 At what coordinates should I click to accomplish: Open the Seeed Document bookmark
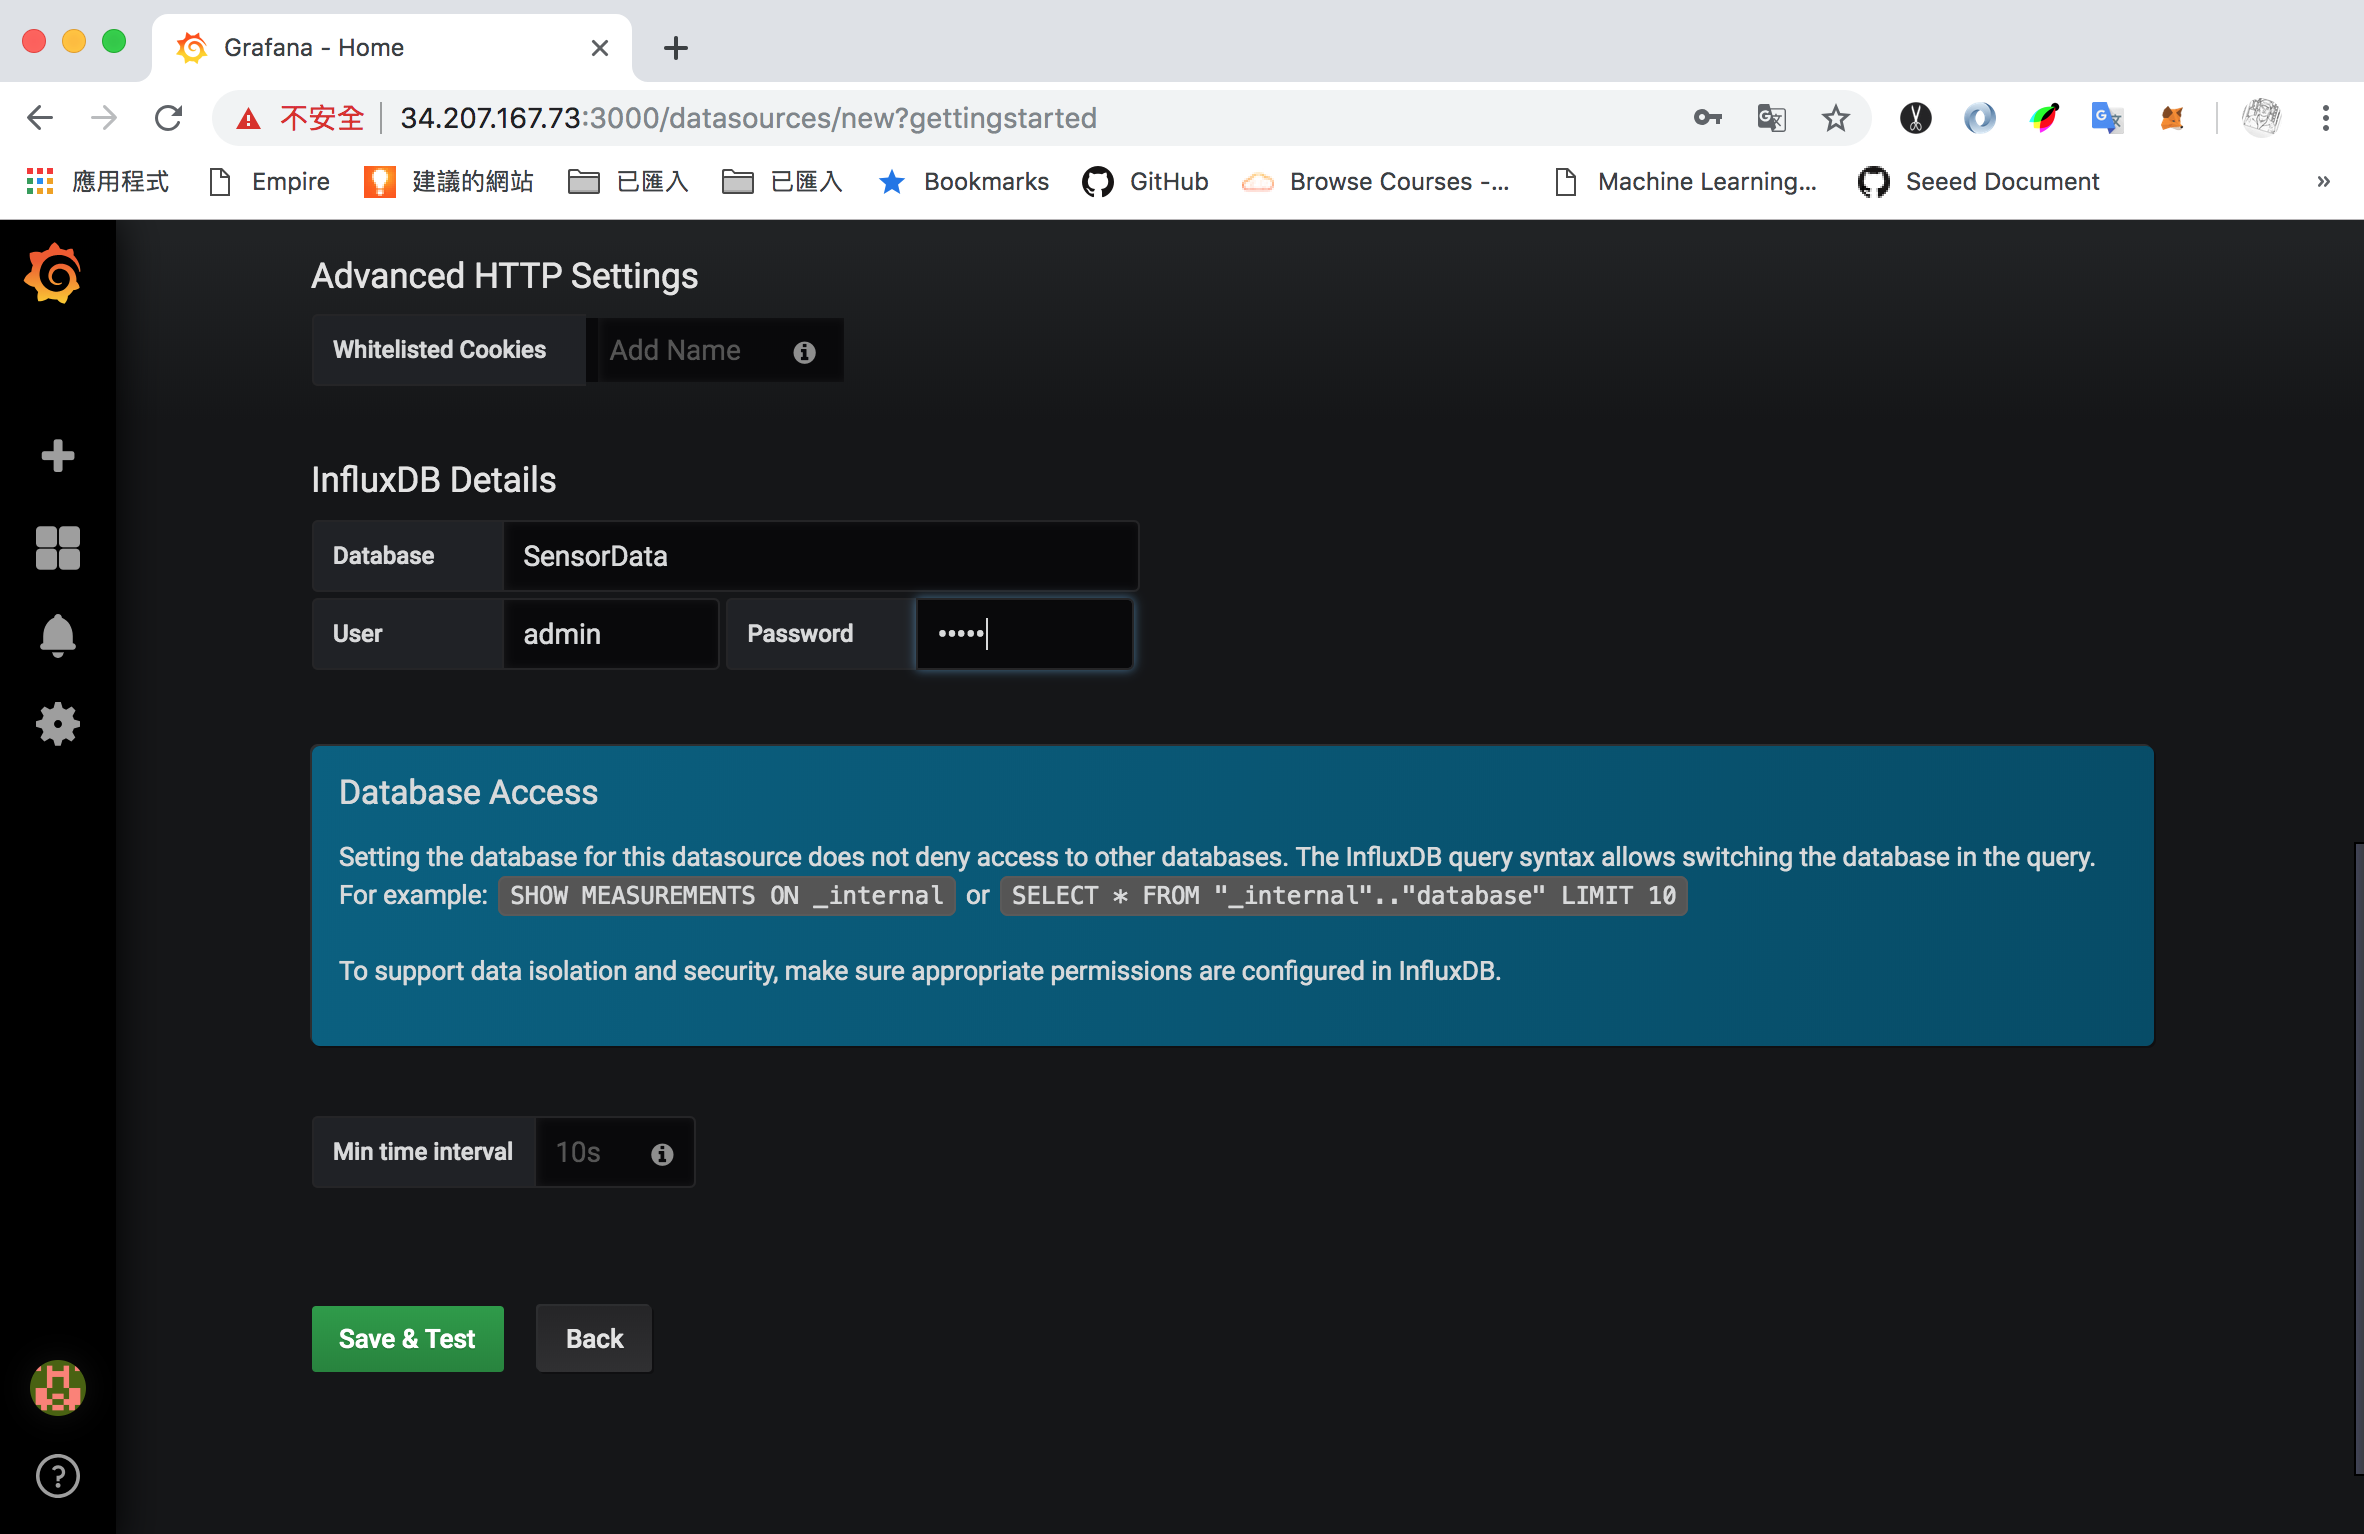tap(1979, 181)
